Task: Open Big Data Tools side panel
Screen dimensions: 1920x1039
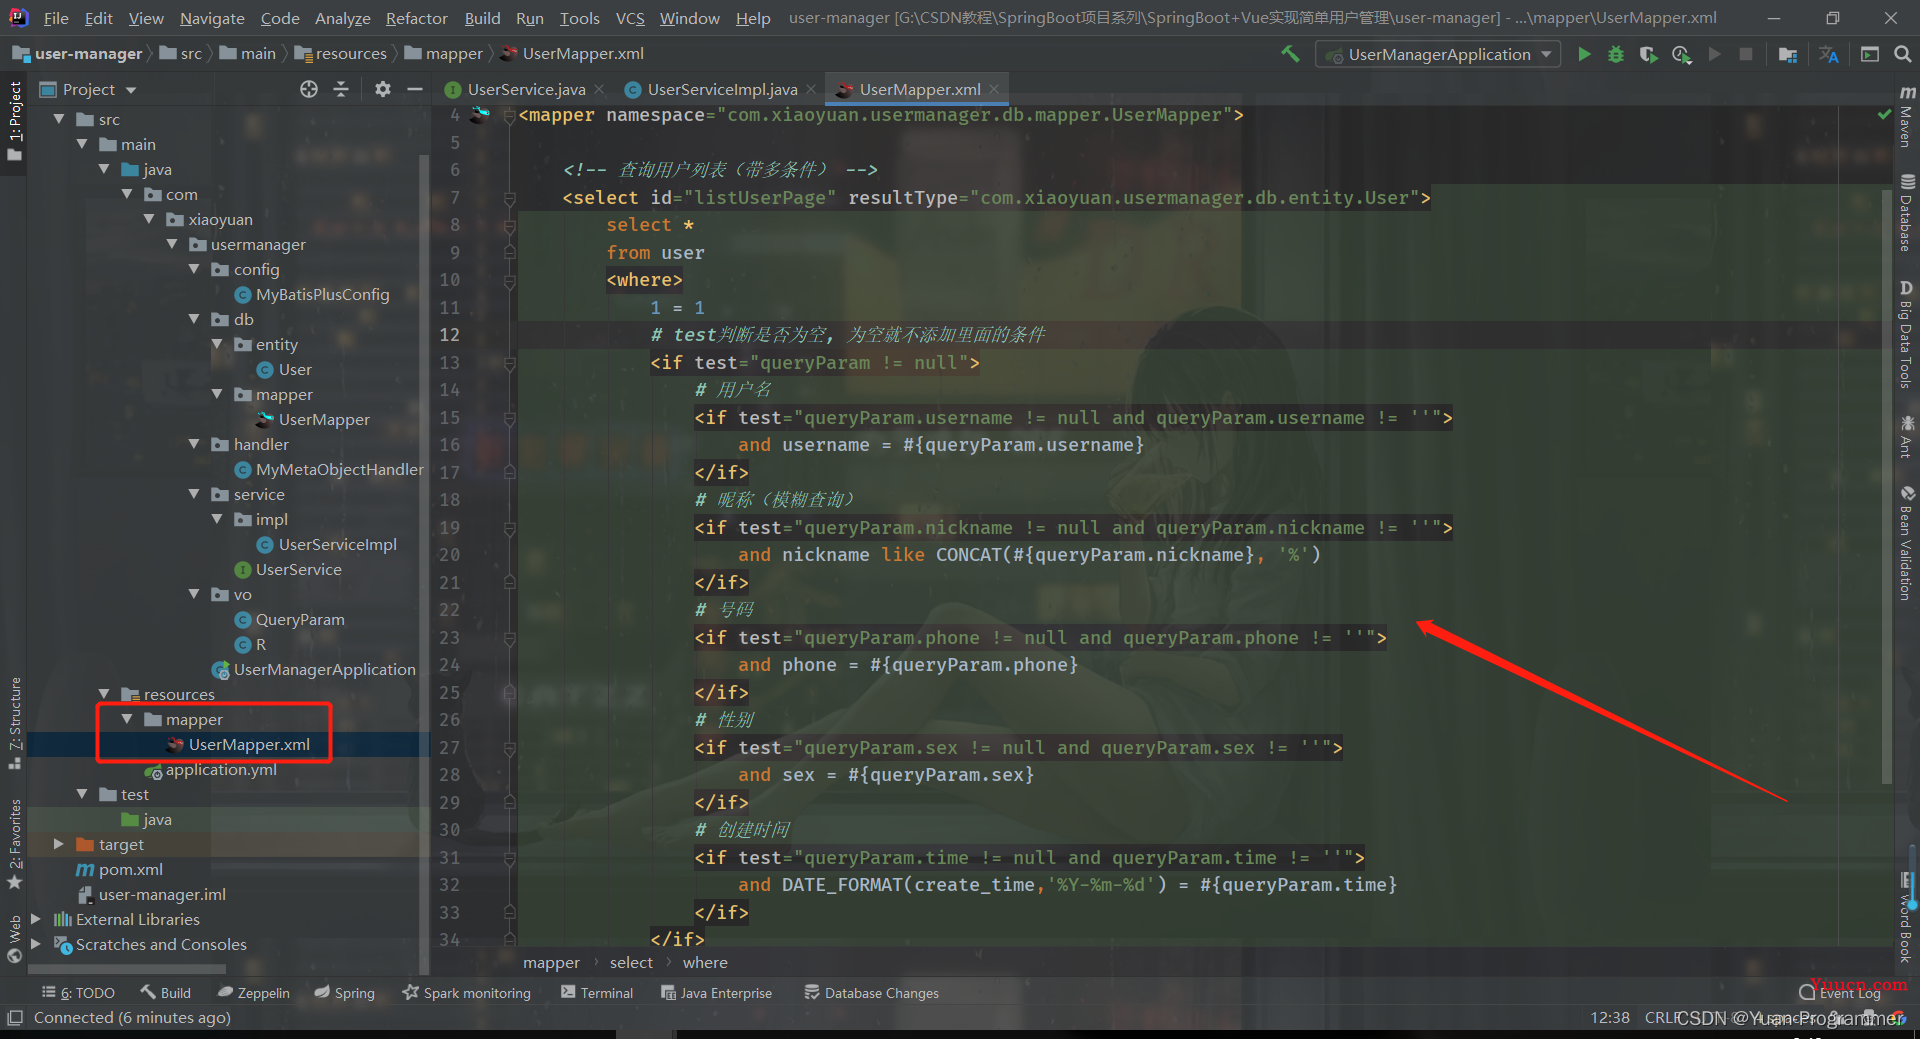Action: 1906,334
